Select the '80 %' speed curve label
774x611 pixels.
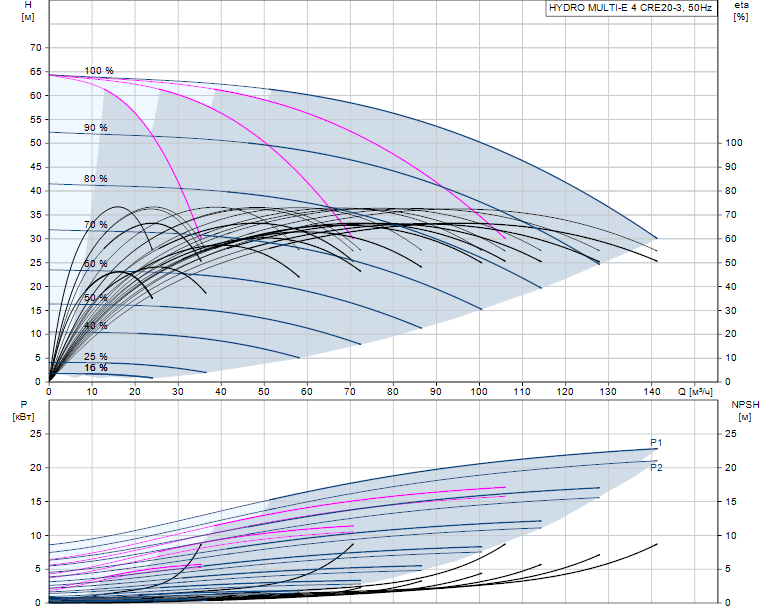click(95, 179)
